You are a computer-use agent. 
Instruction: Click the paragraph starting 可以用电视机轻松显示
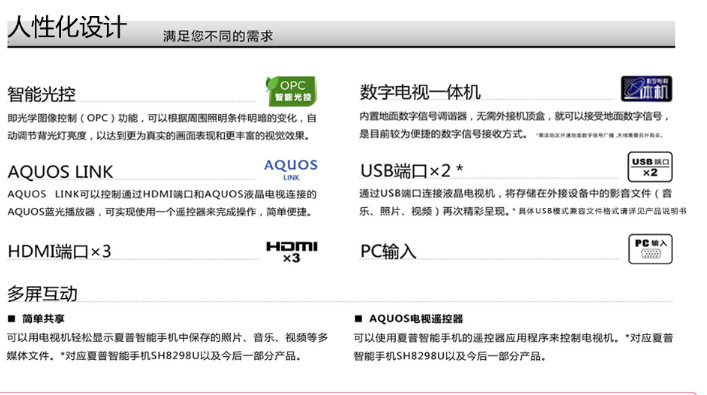click(x=167, y=347)
